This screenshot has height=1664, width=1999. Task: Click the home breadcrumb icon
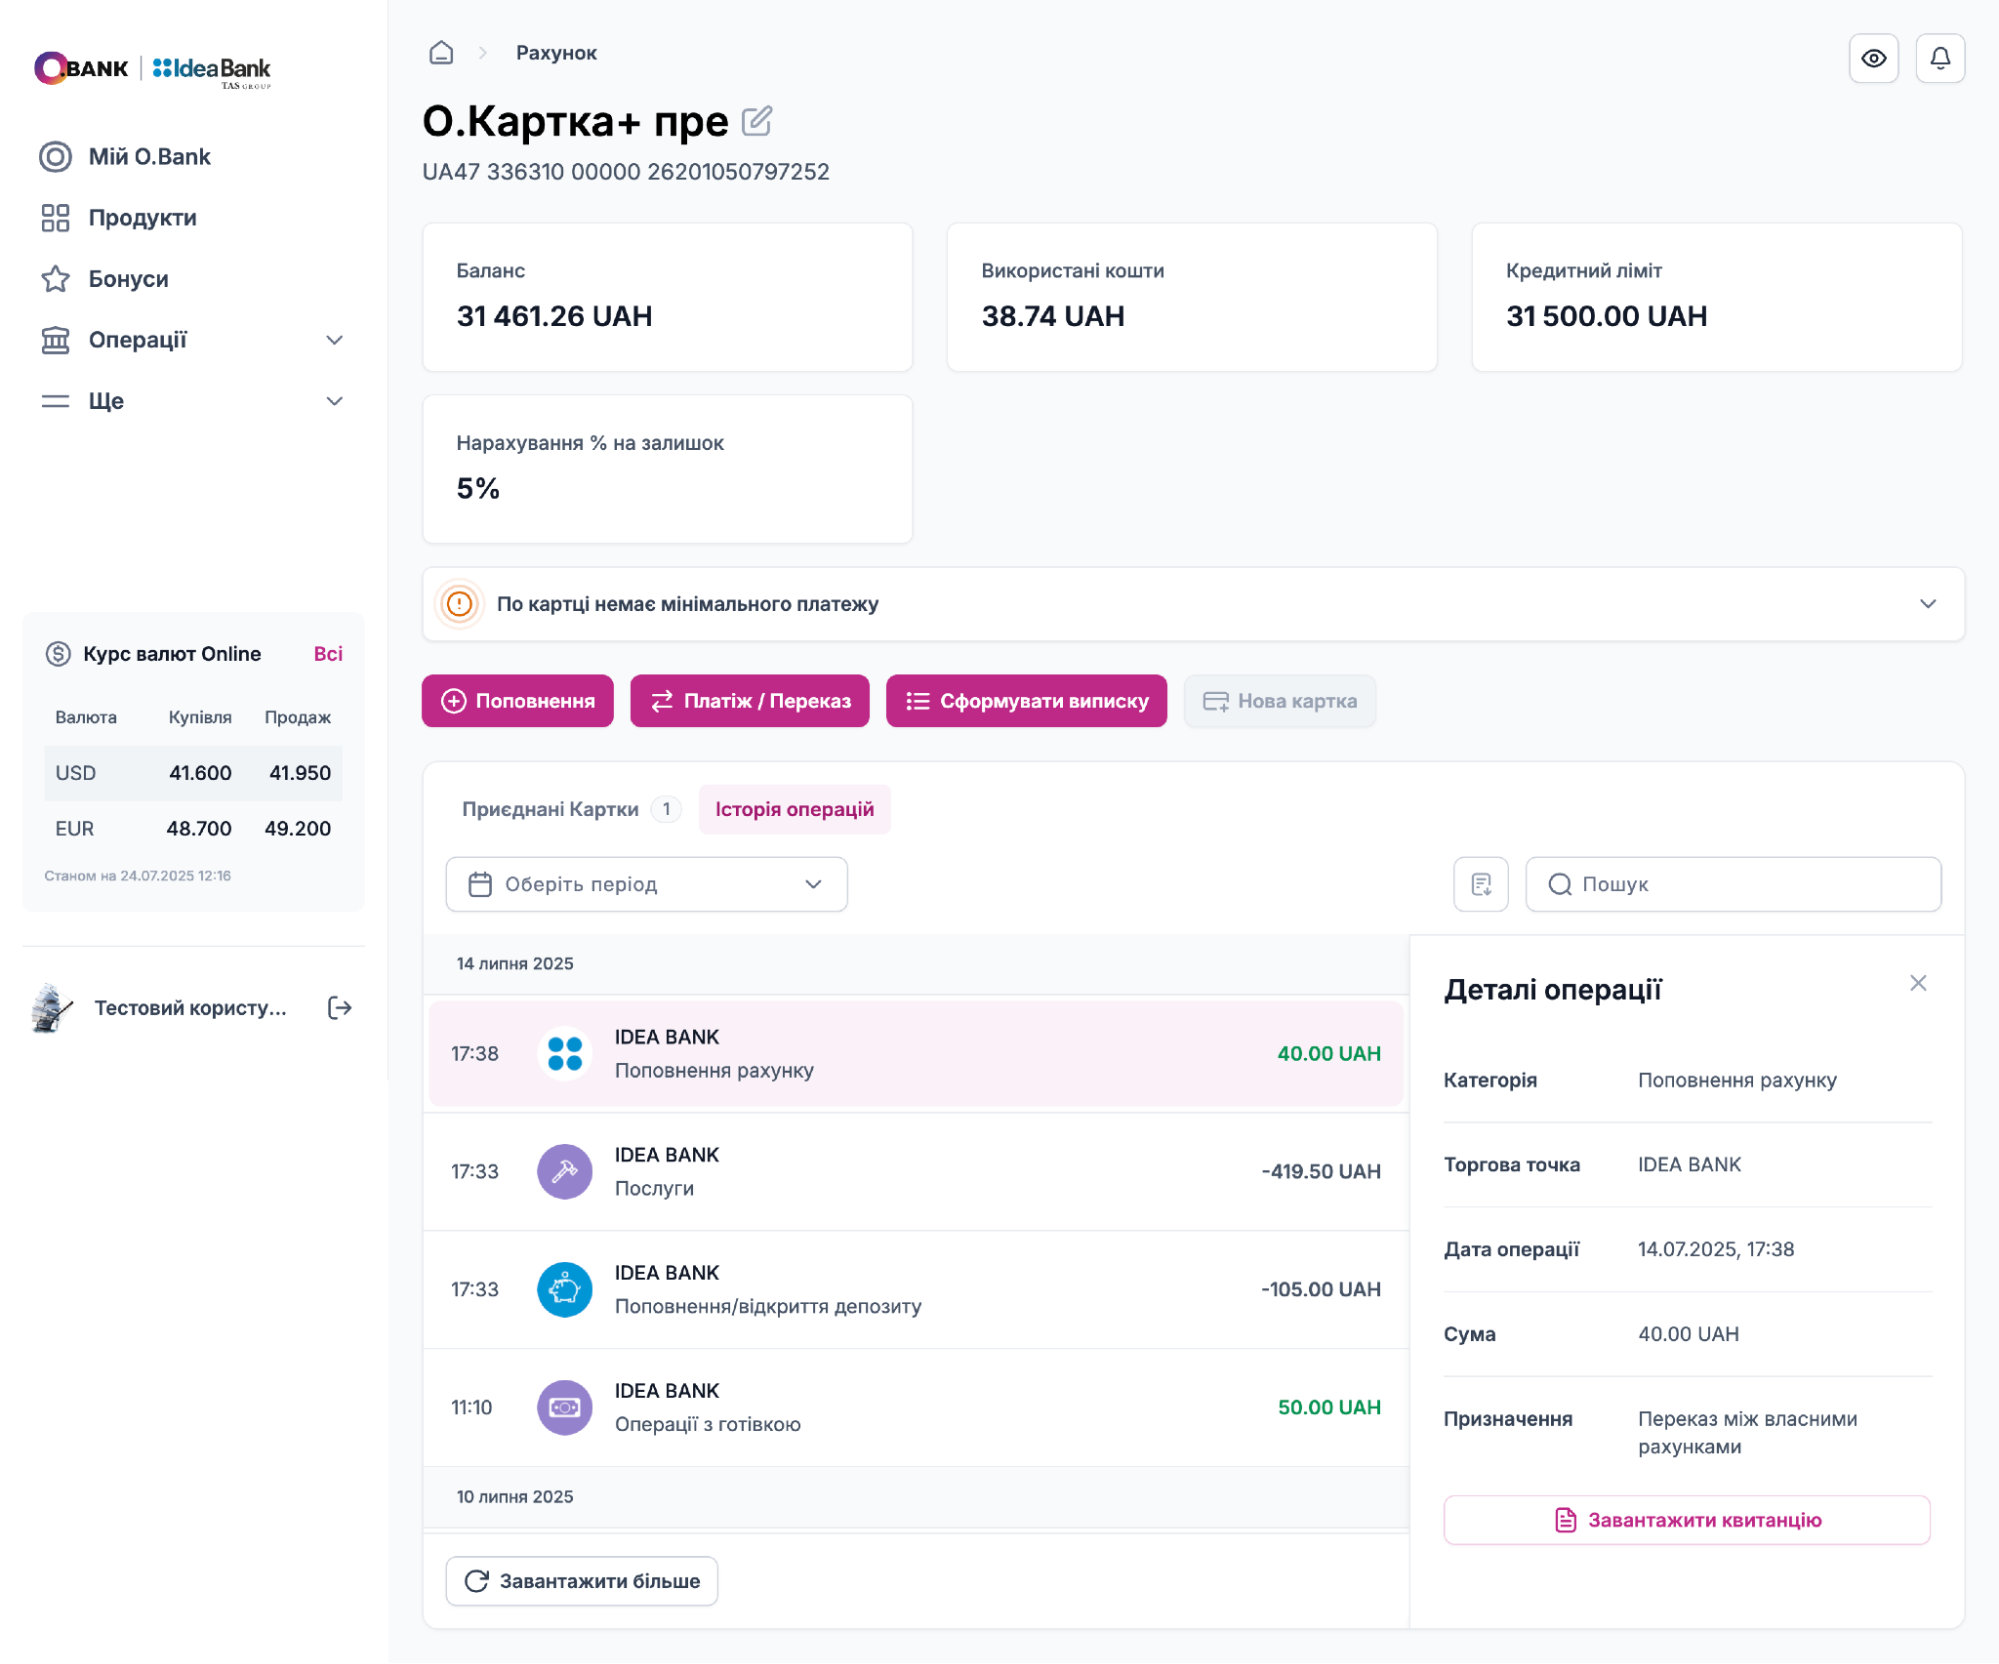[x=441, y=53]
